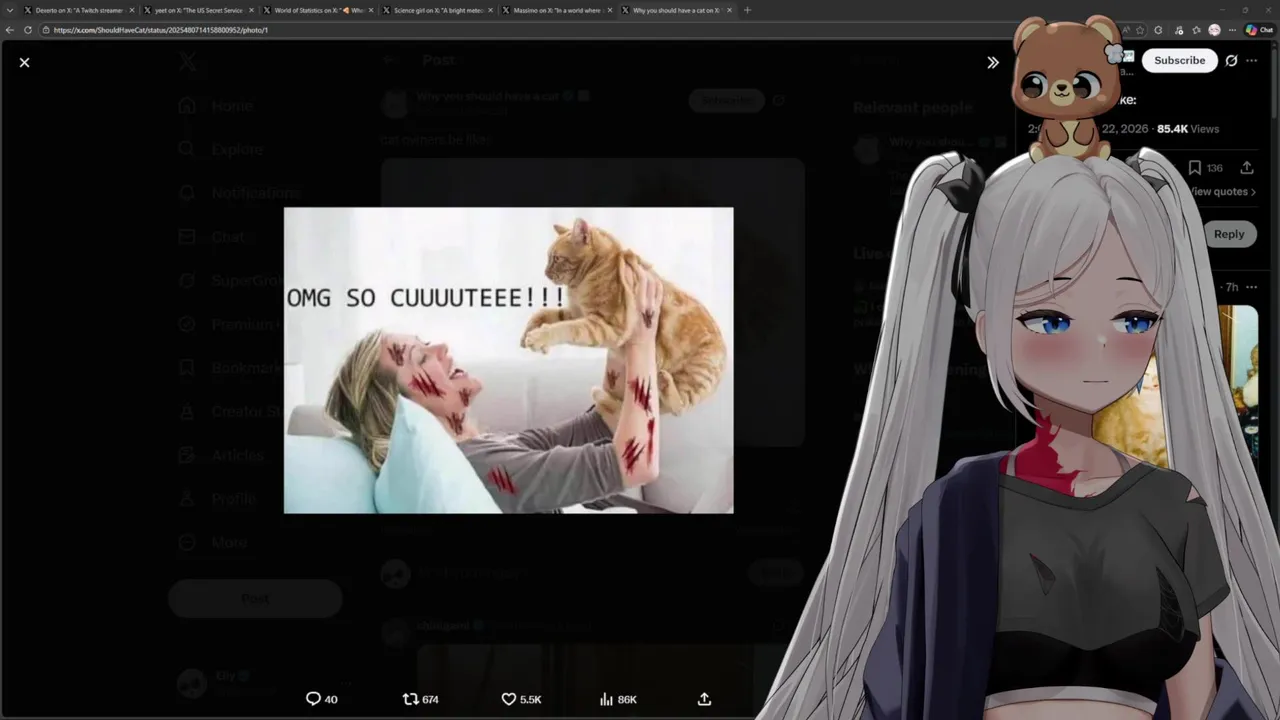The height and width of the screenshot is (720, 1280).
Task: Open Notifications in the dimmed X sidebar
Action: coord(238,193)
